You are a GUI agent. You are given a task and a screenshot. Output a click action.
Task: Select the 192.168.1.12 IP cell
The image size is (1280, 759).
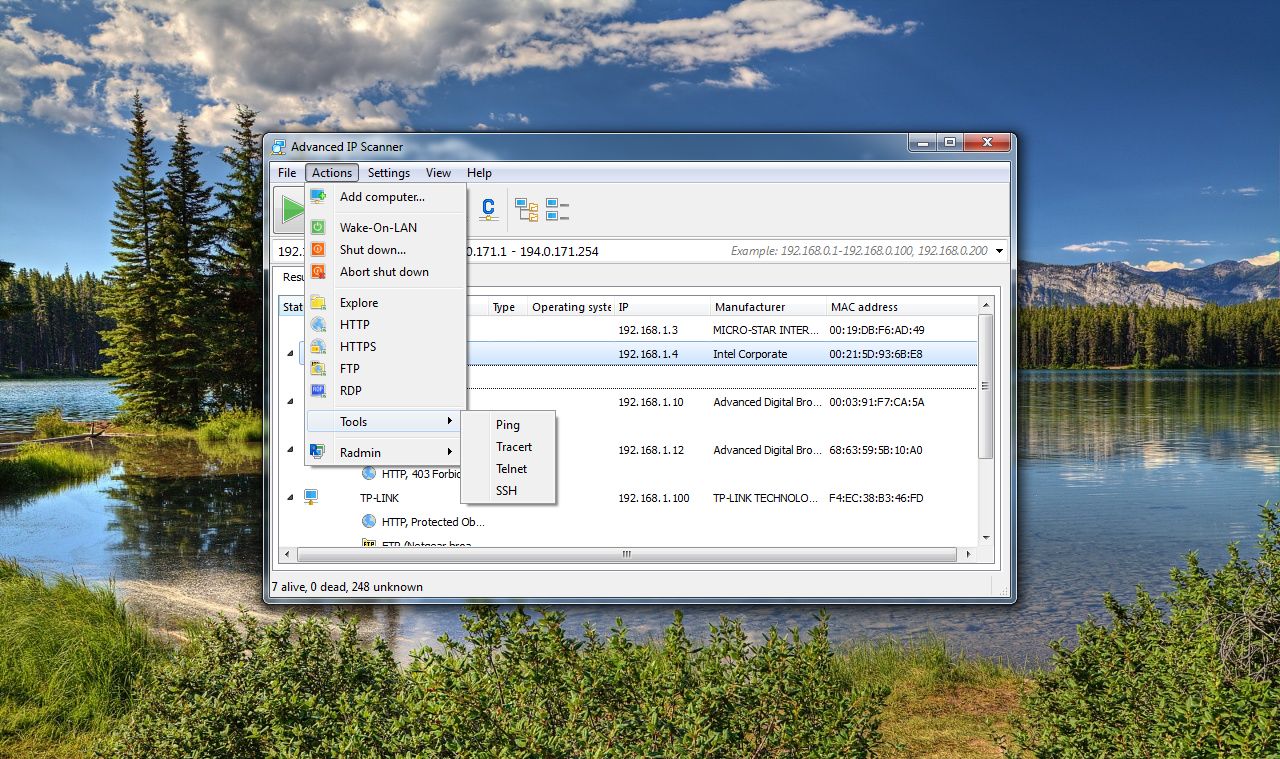click(x=651, y=450)
